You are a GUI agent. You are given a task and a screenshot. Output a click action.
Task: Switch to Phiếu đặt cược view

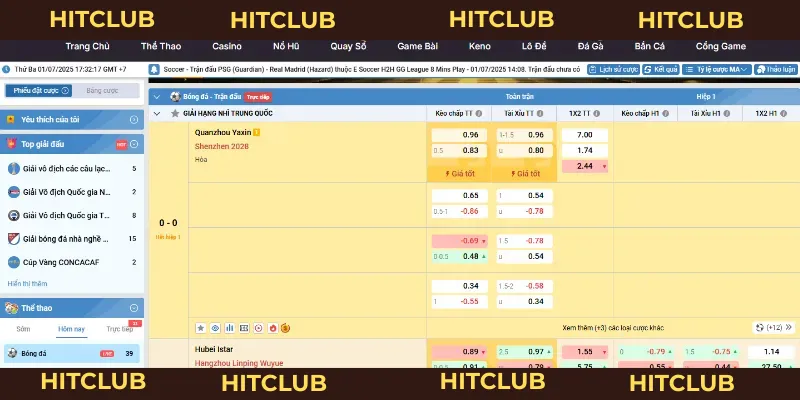(38, 91)
